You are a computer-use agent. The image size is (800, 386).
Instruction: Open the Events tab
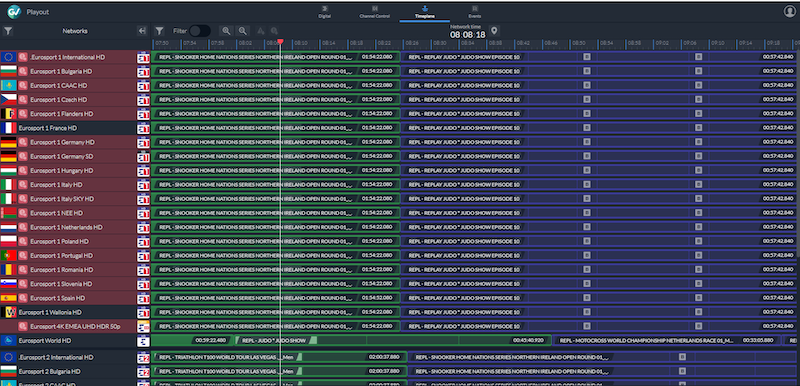475,12
